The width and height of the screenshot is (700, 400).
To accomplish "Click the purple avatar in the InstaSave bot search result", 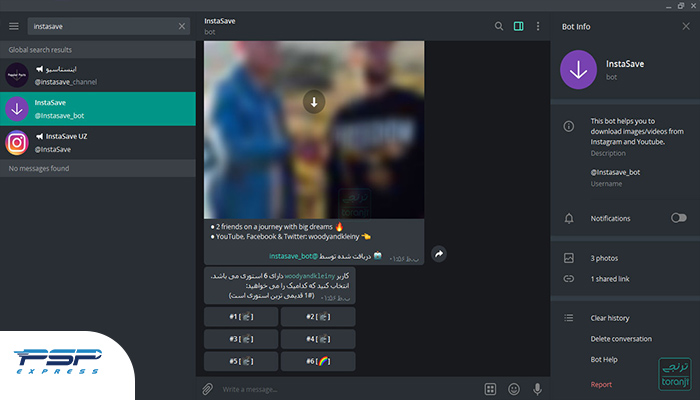I will (17, 109).
